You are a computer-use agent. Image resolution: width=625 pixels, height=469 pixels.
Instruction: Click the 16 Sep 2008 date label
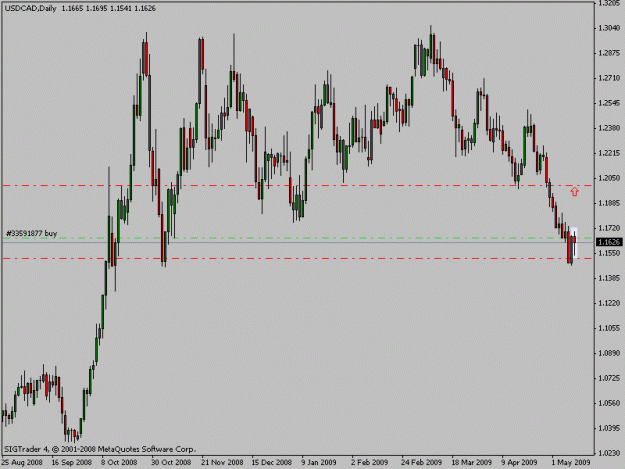tap(72, 463)
